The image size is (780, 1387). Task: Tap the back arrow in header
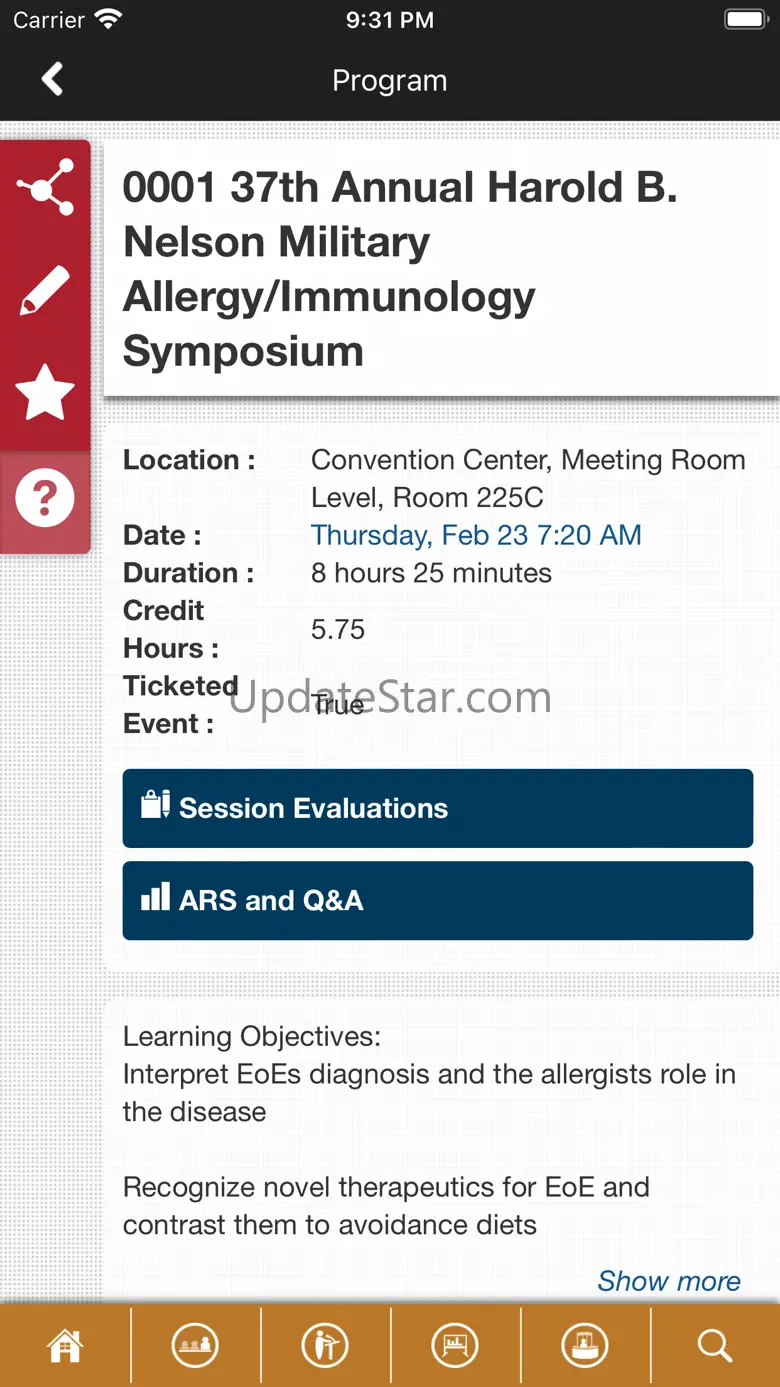pos(52,79)
